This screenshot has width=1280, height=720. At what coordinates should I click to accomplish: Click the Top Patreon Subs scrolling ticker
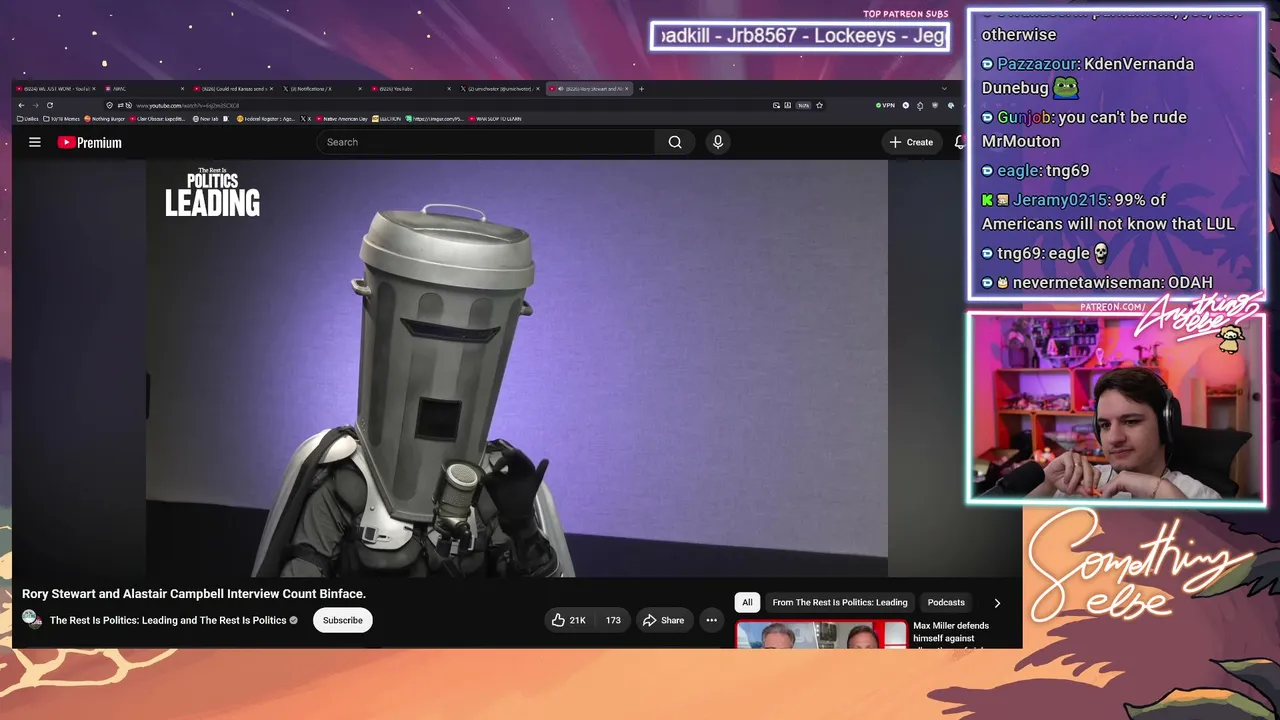click(800, 36)
